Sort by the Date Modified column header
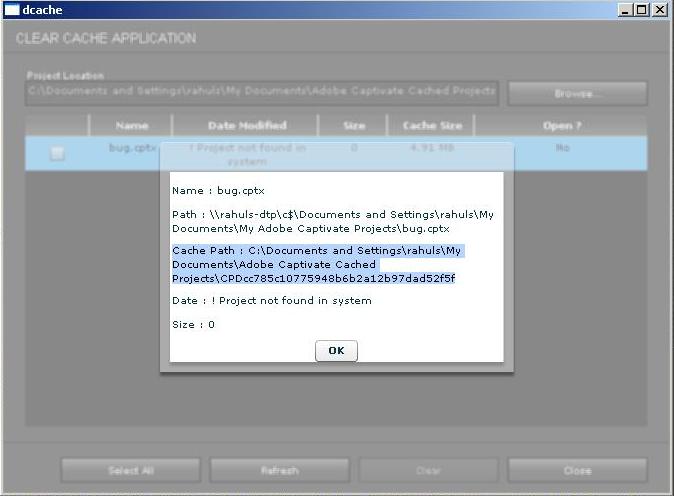This screenshot has height=496, width=674. coord(246,126)
